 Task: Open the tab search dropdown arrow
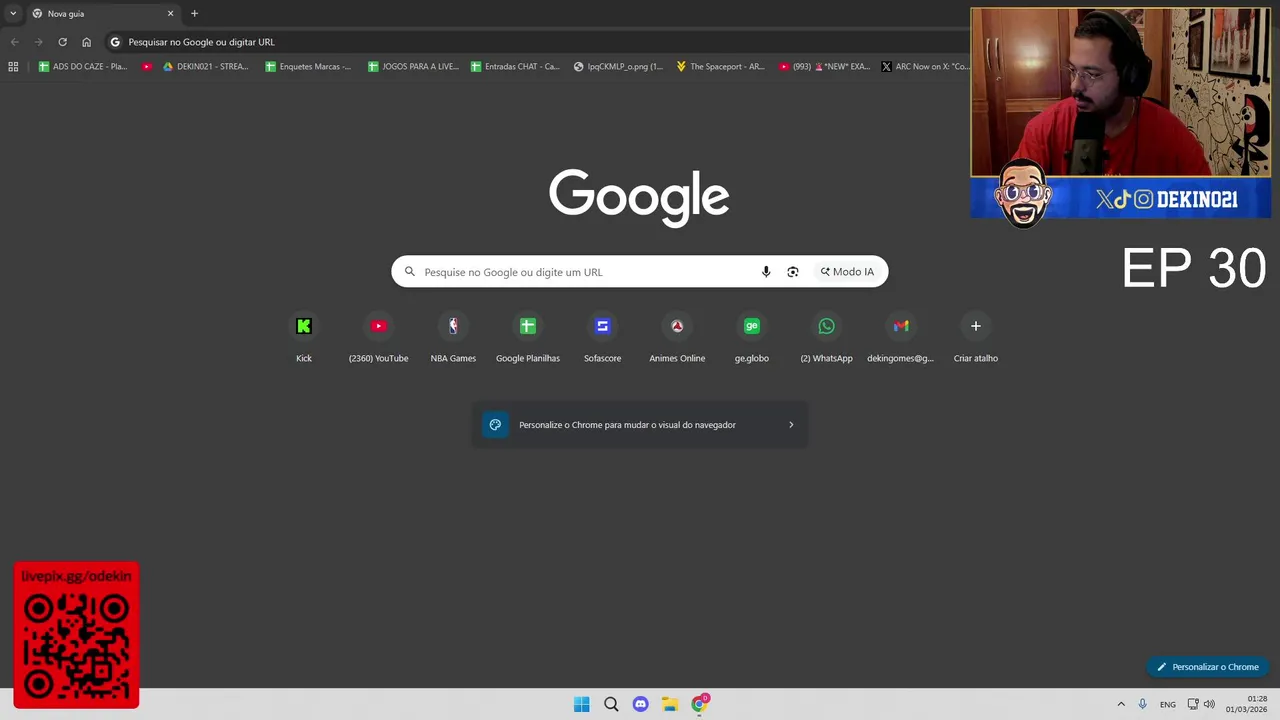pyautogui.click(x=13, y=14)
